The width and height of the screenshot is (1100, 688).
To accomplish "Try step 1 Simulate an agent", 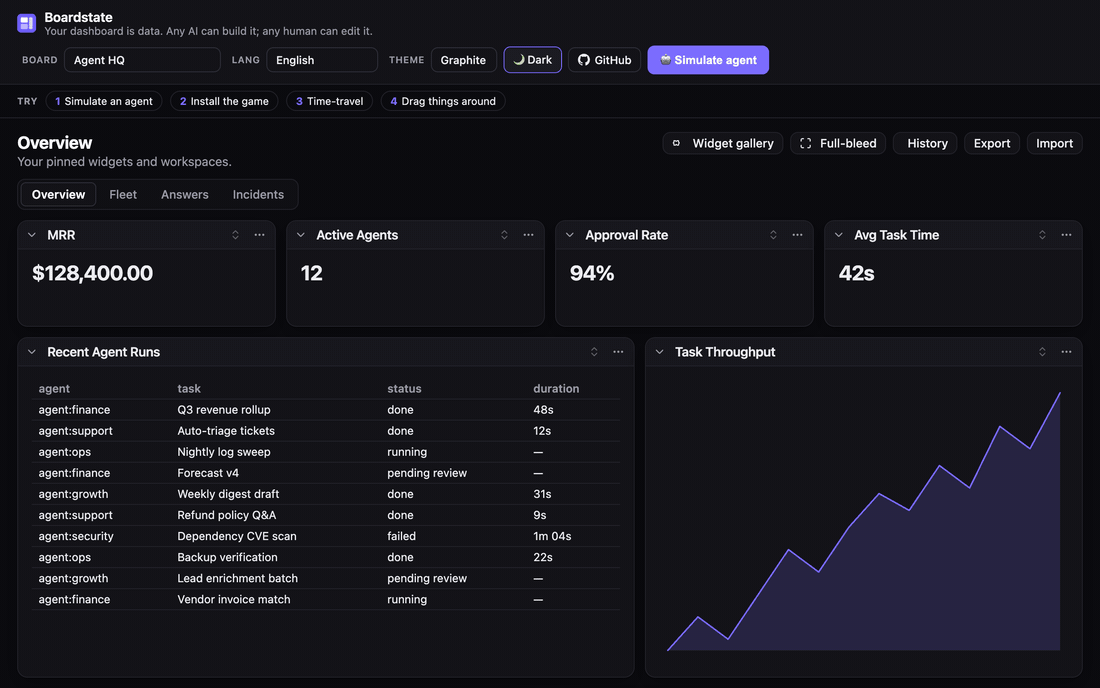I will coord(104,101).
